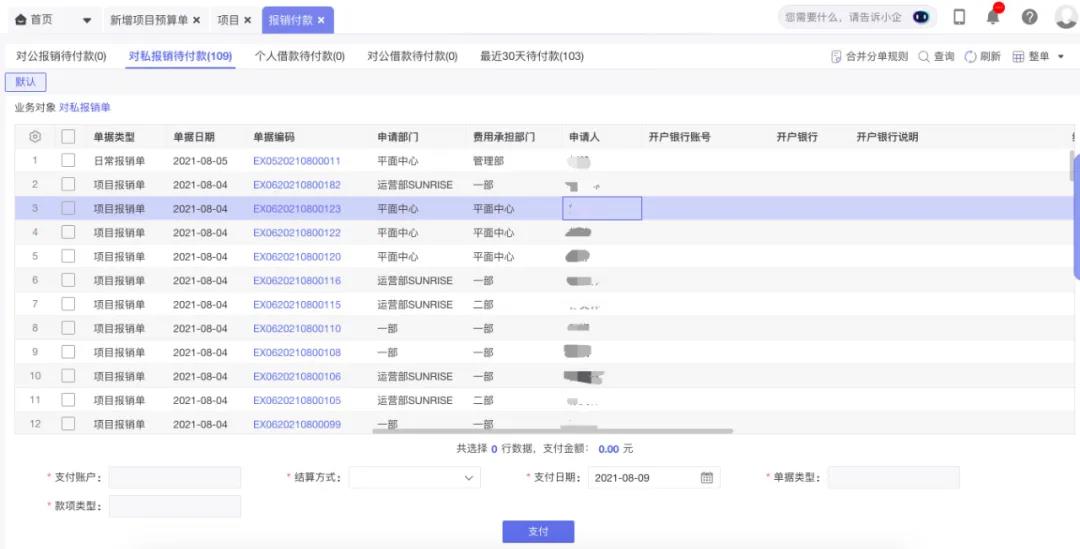The image size is (1080, 549).
Task: Open the mobile device icon
Action: pos(959,17)
